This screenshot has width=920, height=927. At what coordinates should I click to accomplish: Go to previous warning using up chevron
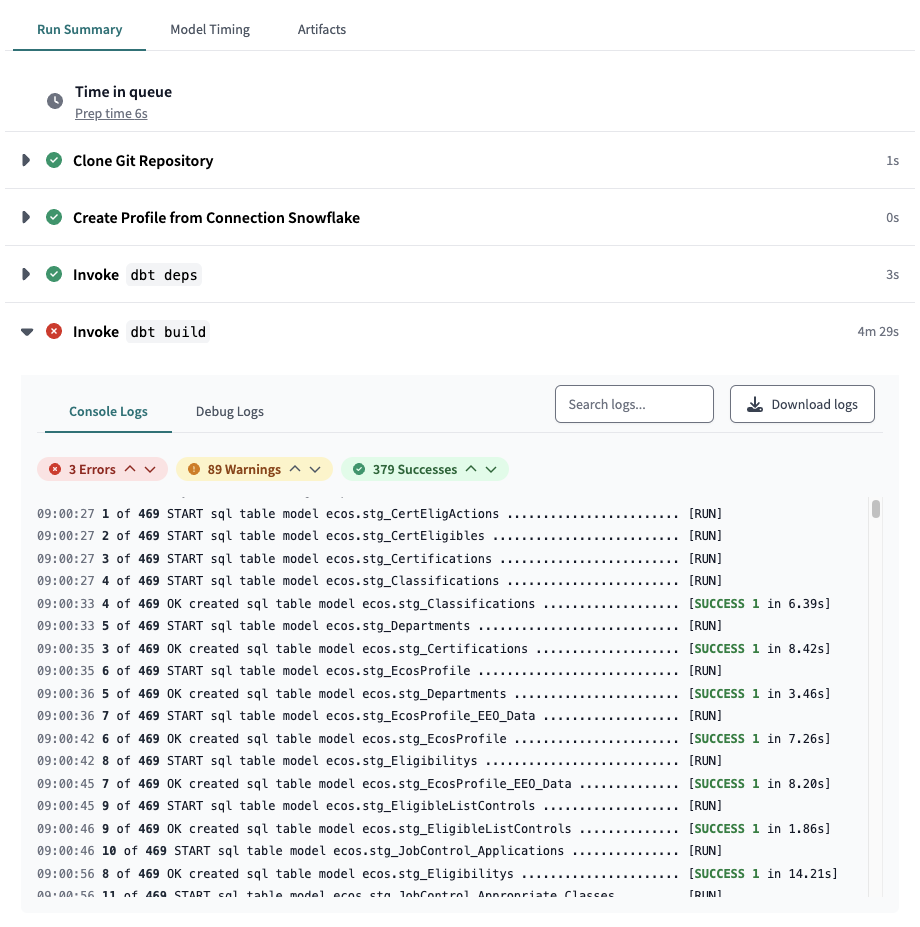294,469
